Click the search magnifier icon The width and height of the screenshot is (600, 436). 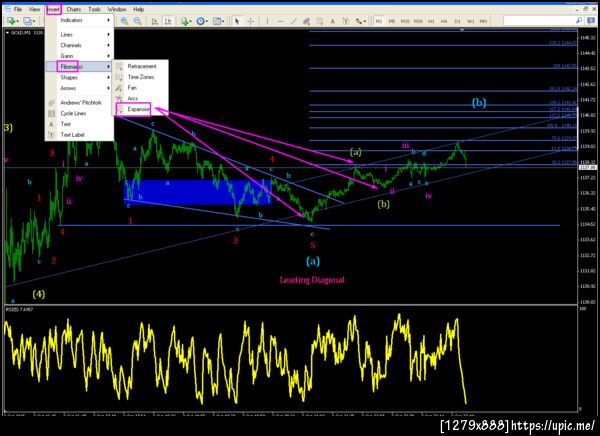point(579,20)
